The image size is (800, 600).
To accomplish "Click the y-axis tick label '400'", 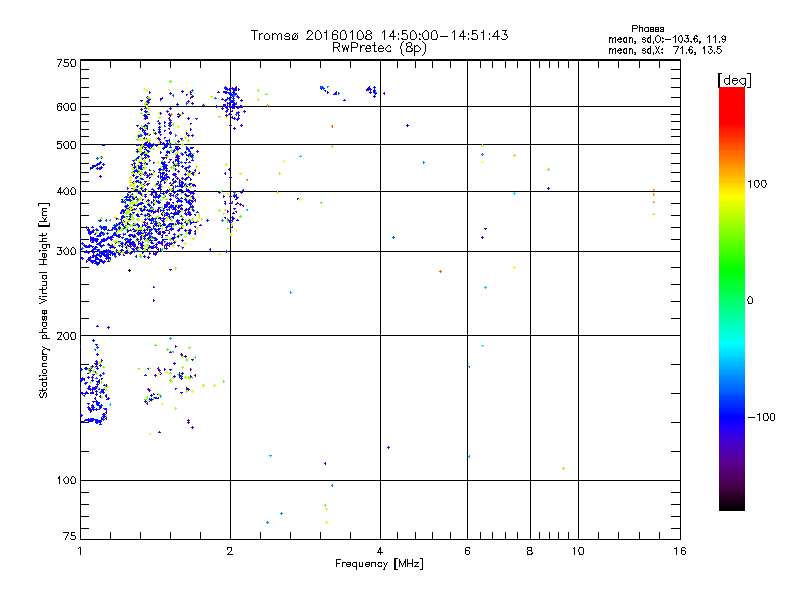I will (66, 192).
